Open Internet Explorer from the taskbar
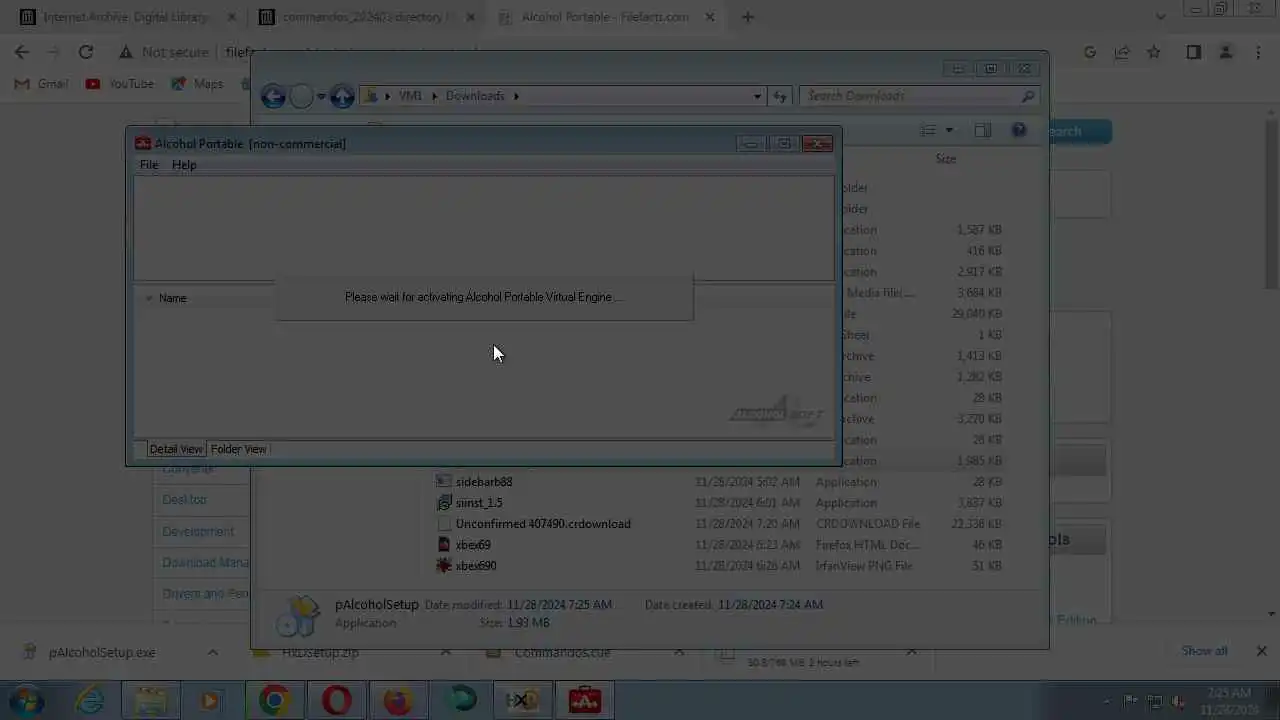Viewport: 1280px width, 720px height. (90, 701)
